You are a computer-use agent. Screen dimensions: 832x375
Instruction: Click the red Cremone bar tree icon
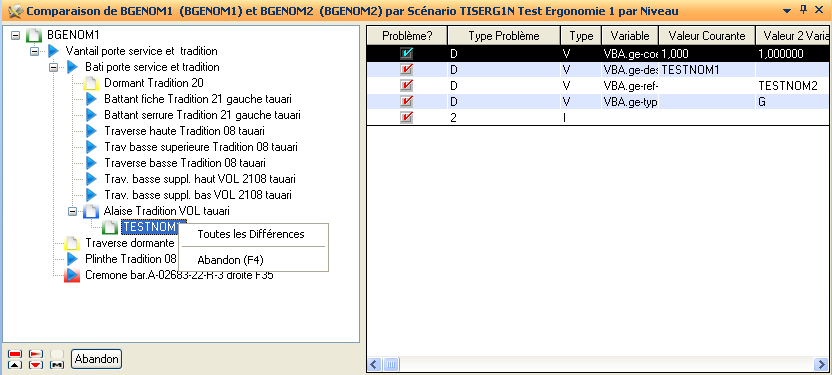(x=72, y=275)
